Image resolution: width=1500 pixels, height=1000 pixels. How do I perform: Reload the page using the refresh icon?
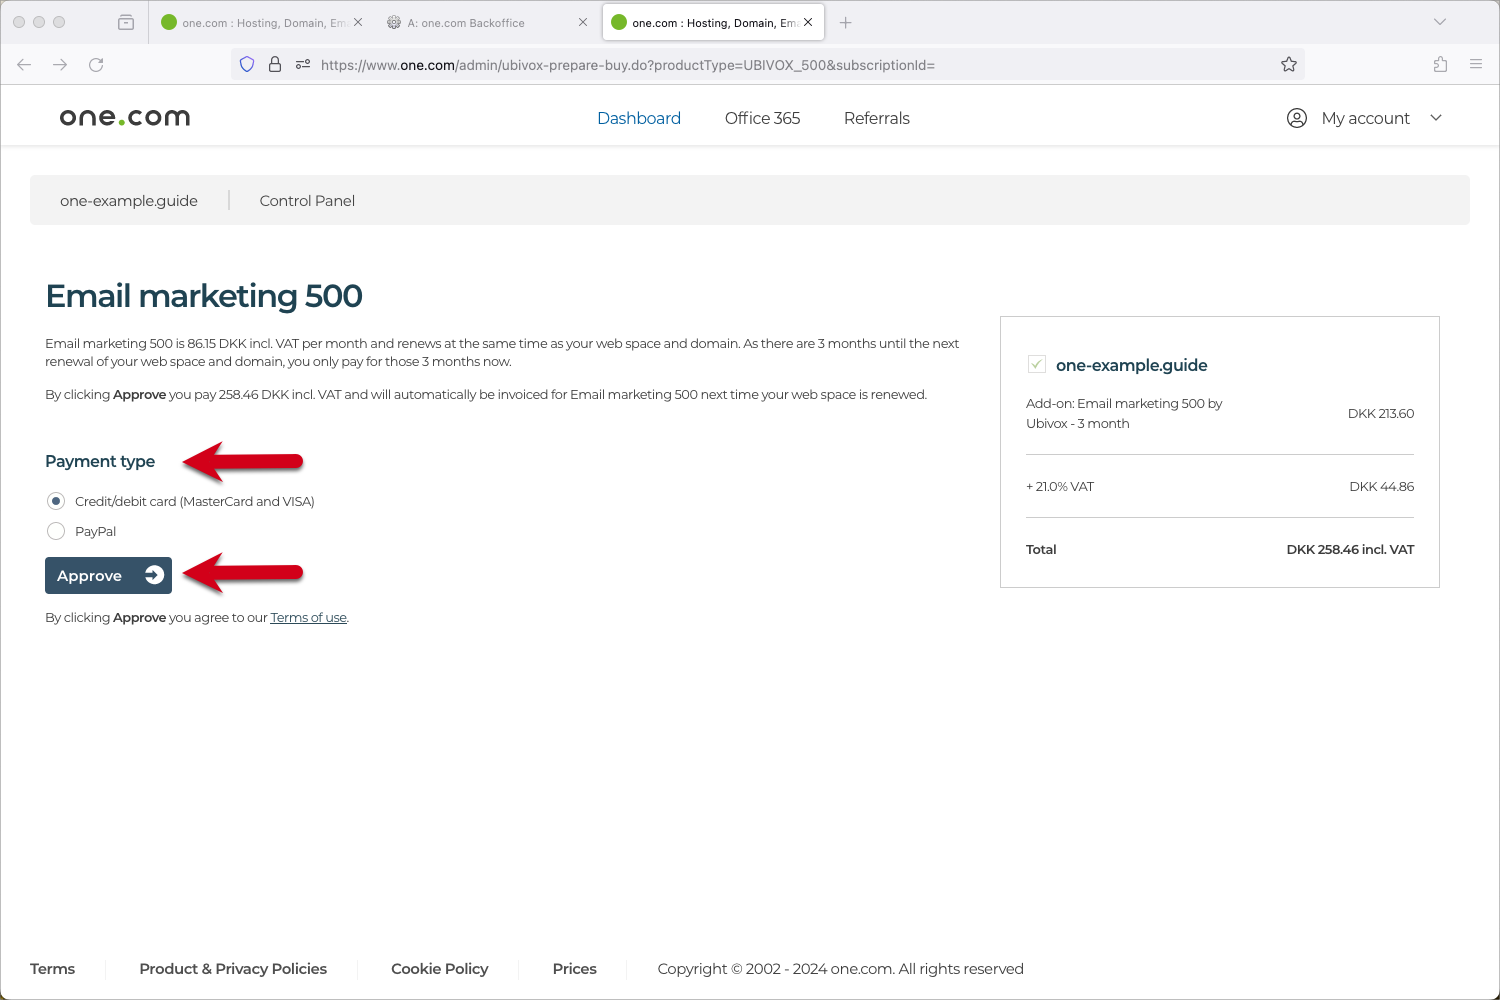tap(97, 64)
